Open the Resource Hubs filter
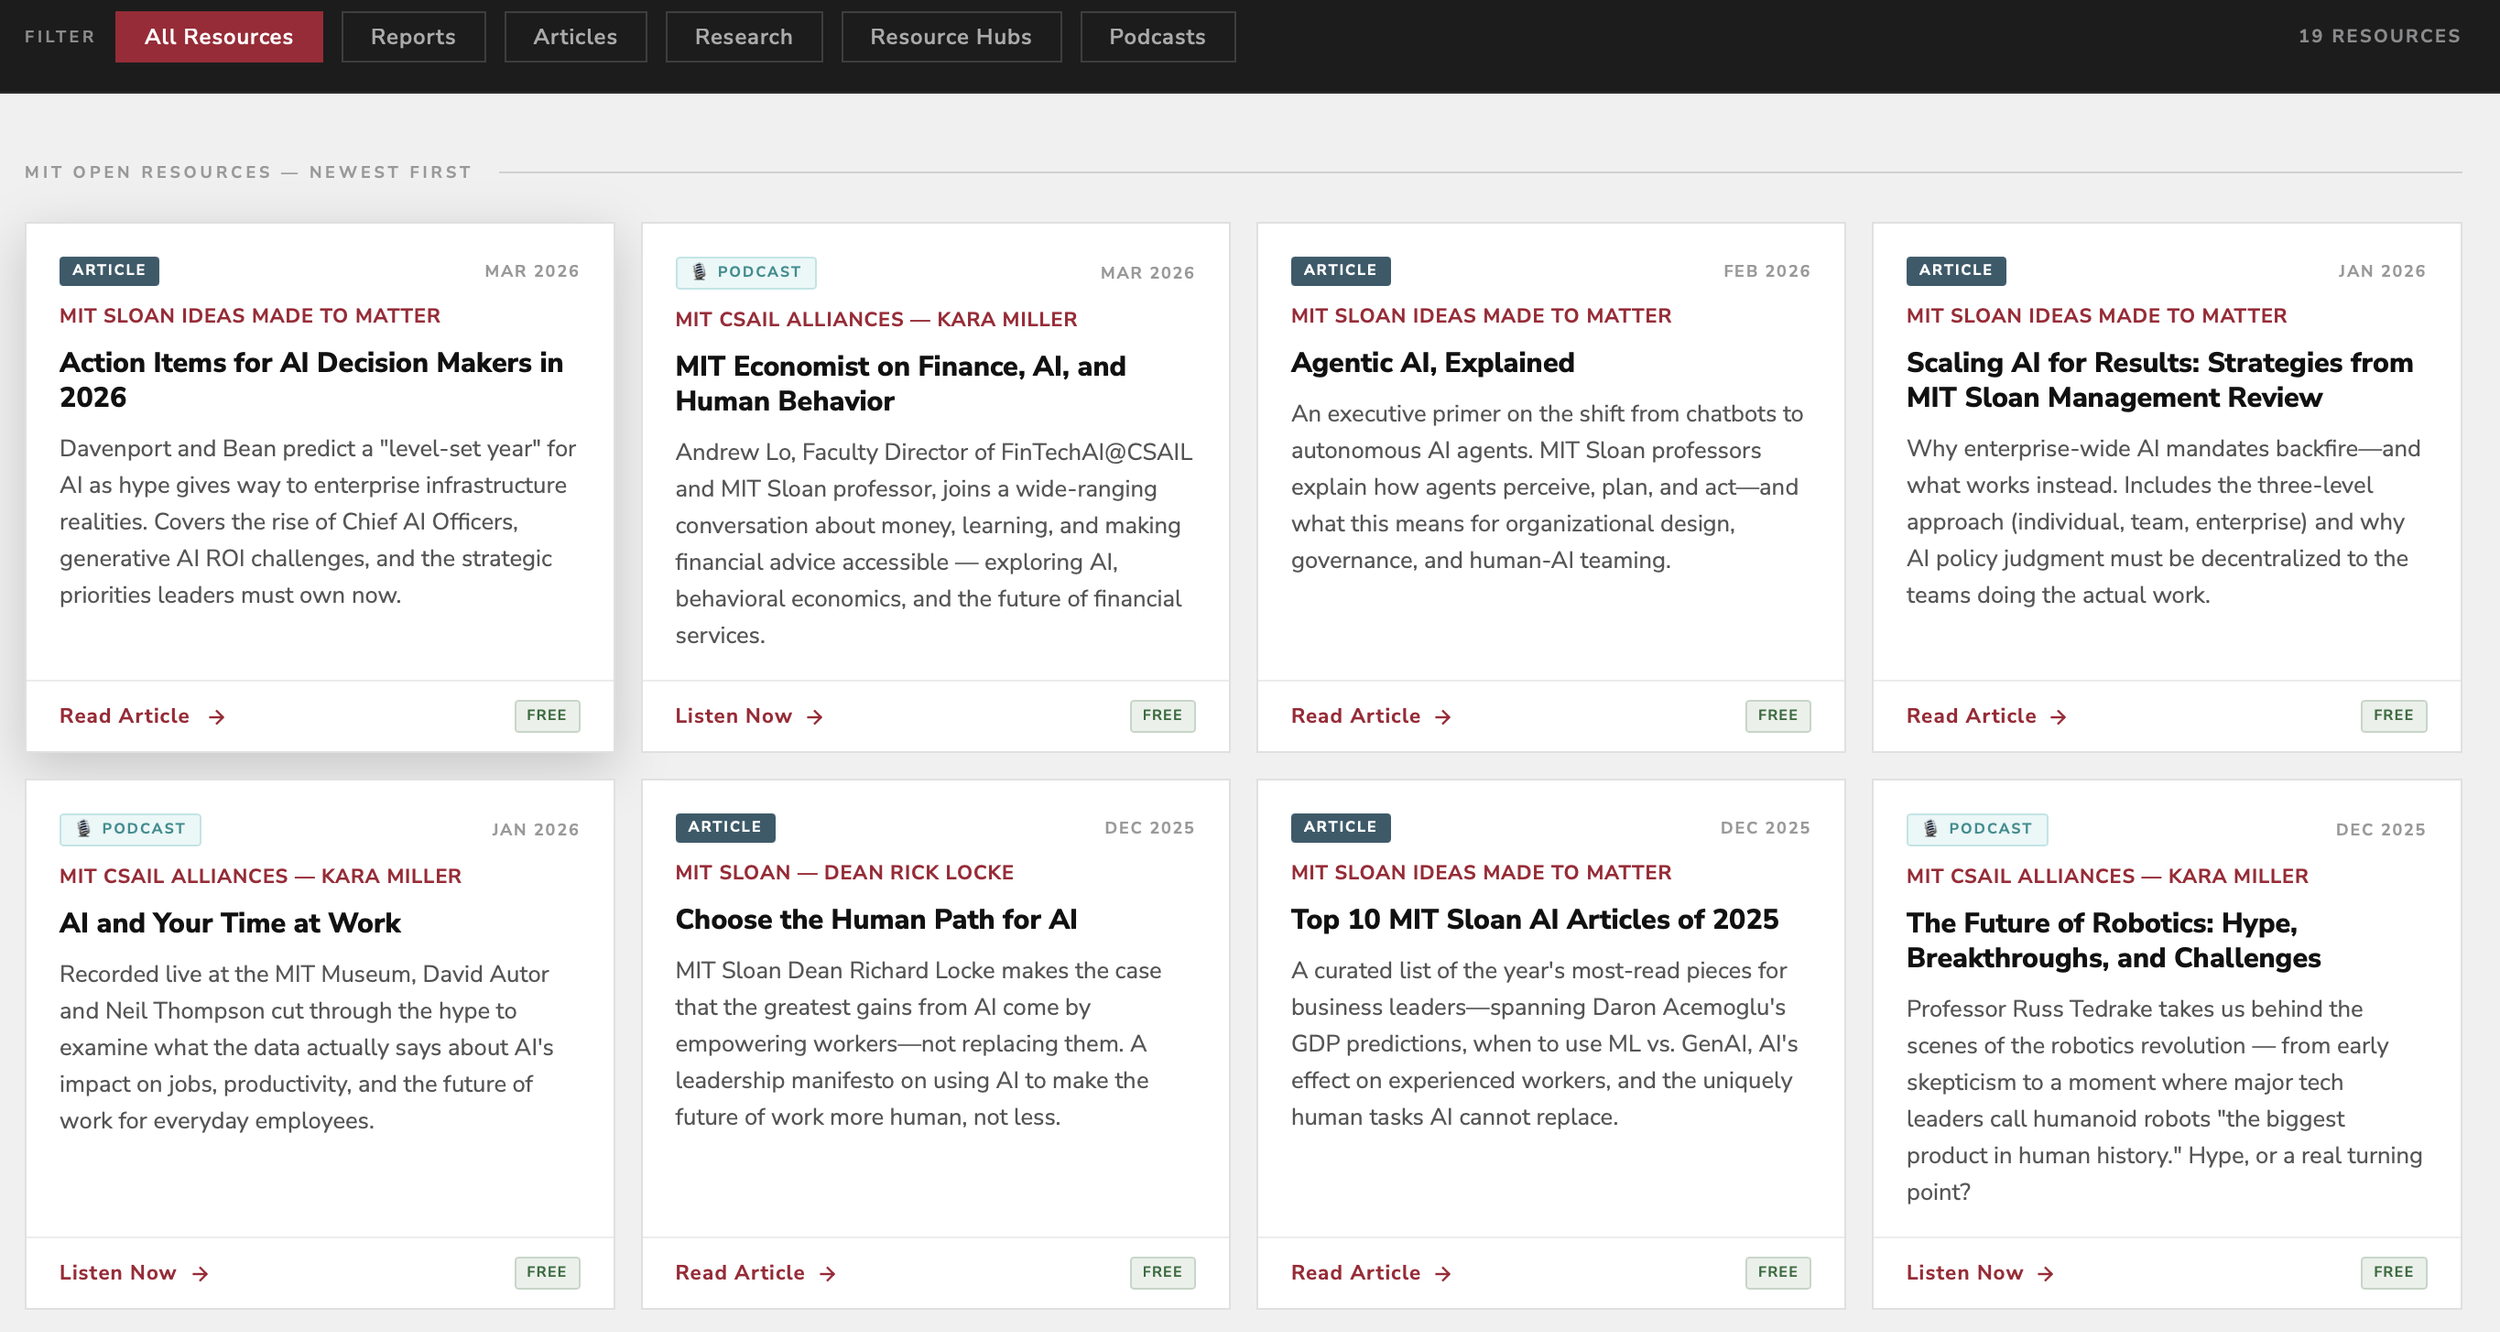This screenshot has width=2500, height=1332. pyautogui.click(x=950, y=36)
